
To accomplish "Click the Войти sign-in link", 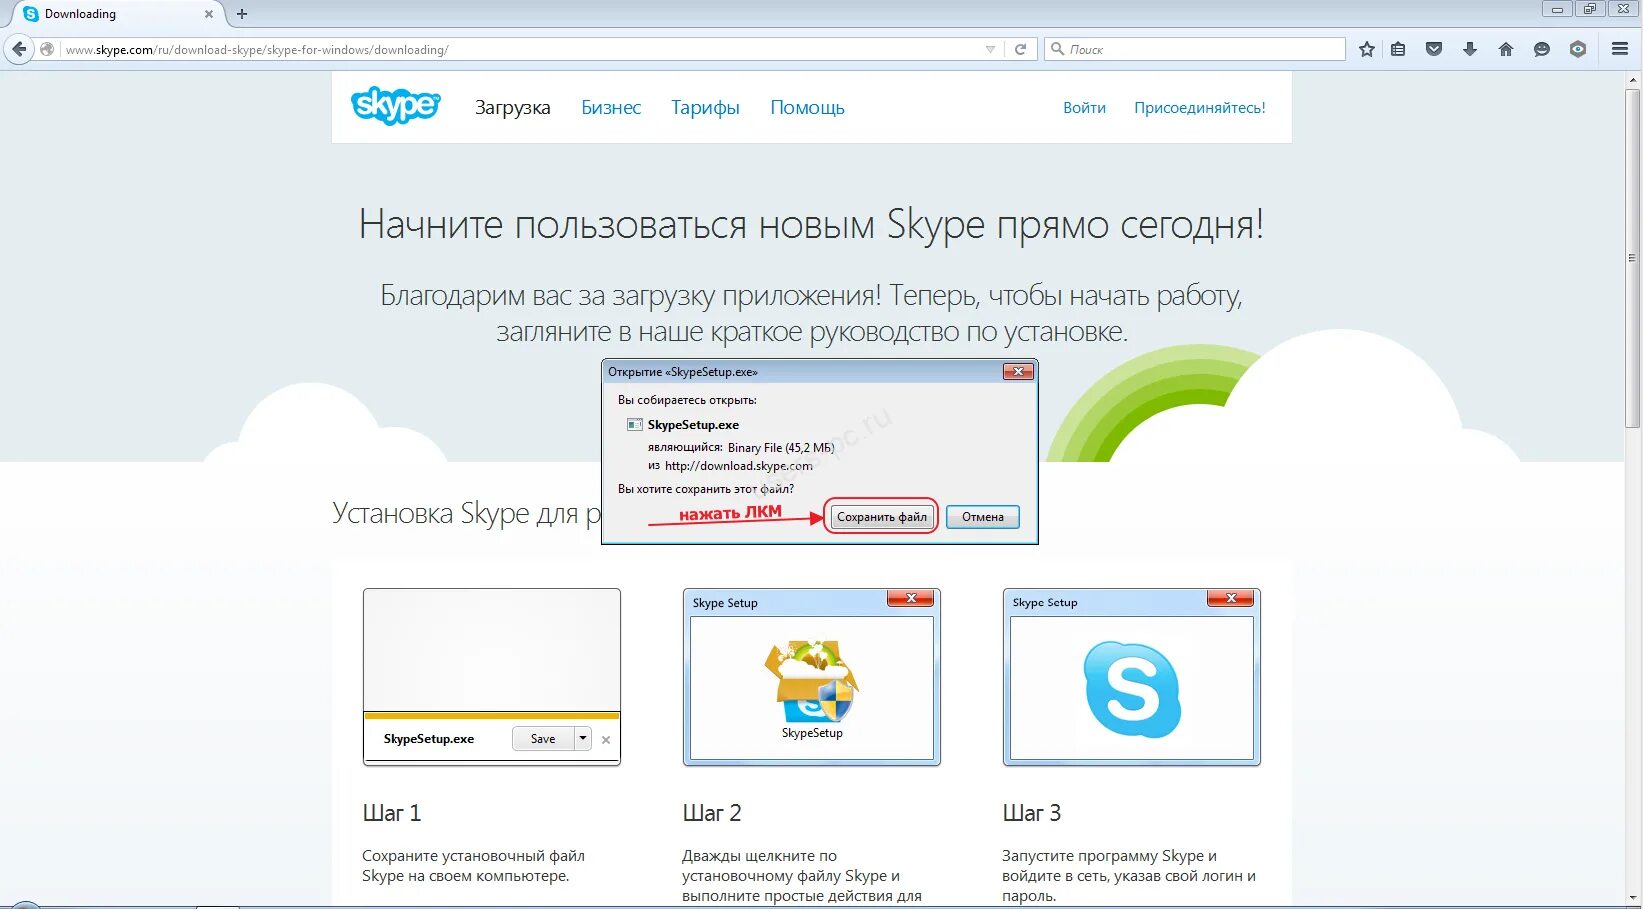I will click(x=1084, y=107).
